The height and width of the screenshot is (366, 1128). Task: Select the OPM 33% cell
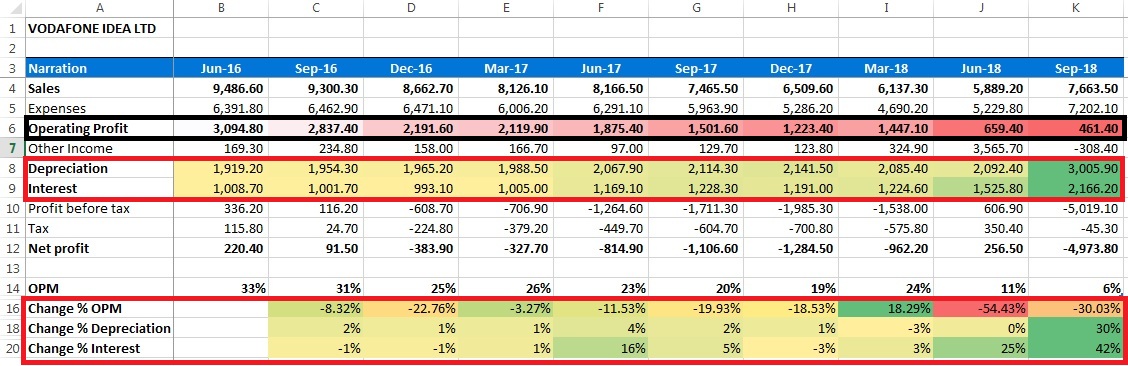click(x=221, y=288)
